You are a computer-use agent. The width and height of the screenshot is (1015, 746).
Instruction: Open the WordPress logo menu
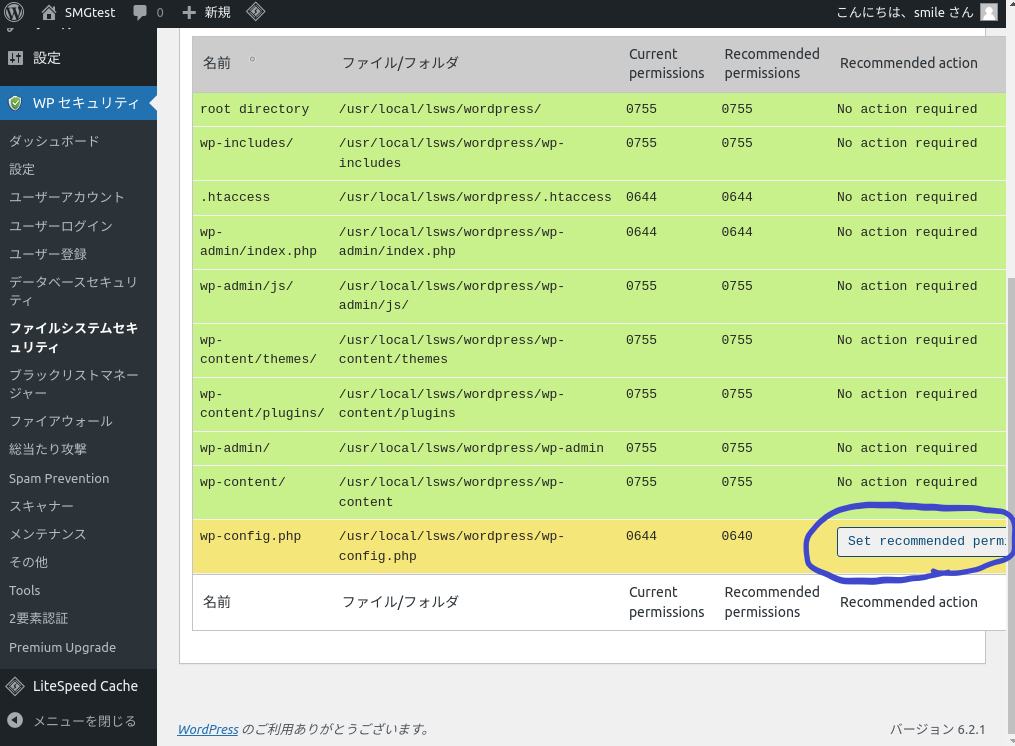pyautogui.click(x=14, y=12)
